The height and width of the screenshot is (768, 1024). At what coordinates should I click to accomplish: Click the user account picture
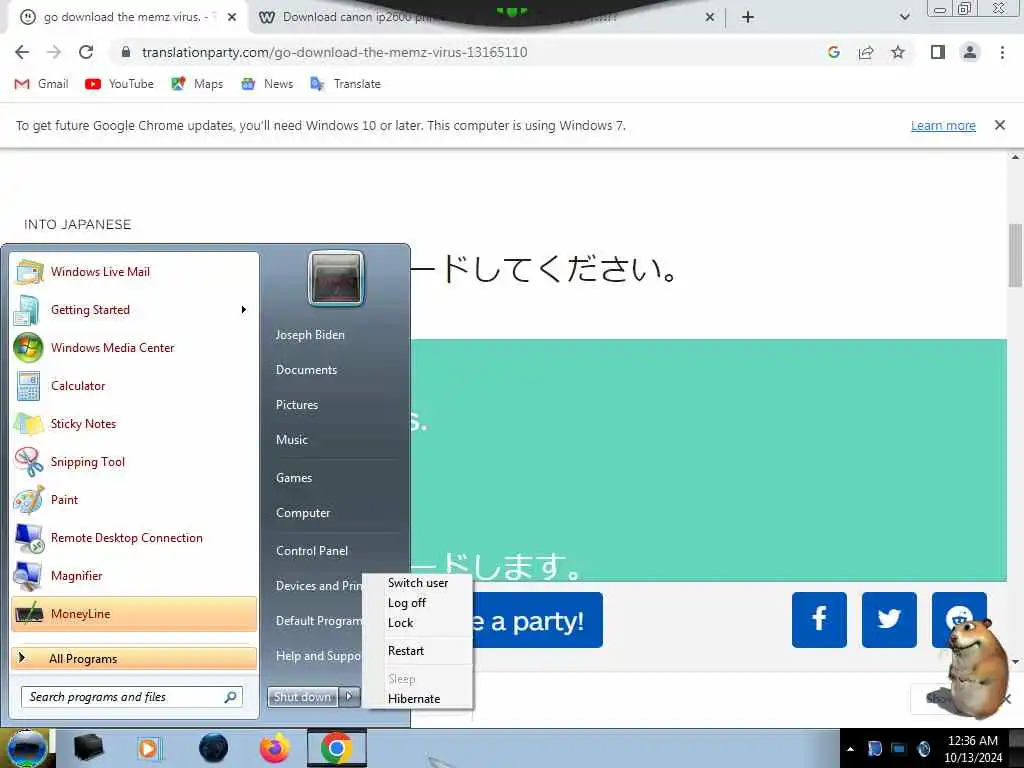(x=336, y=278)
